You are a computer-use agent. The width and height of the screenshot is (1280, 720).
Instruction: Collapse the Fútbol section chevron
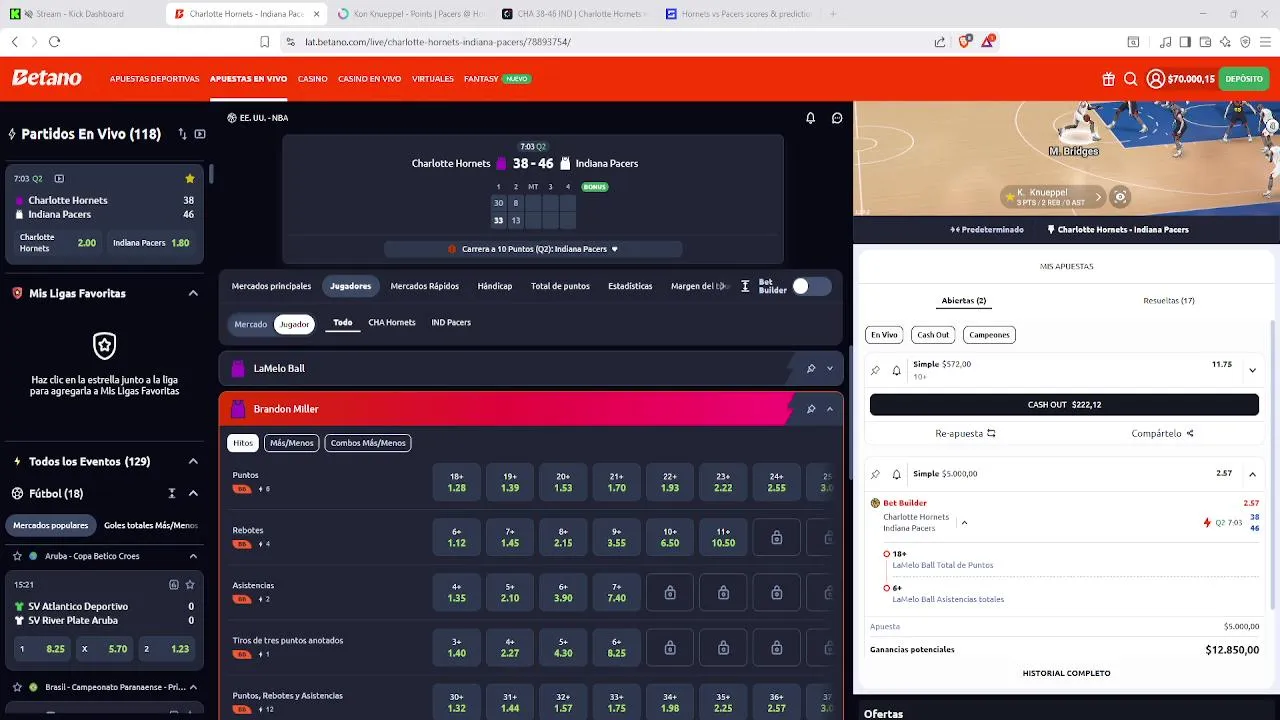tap(193, 493)
